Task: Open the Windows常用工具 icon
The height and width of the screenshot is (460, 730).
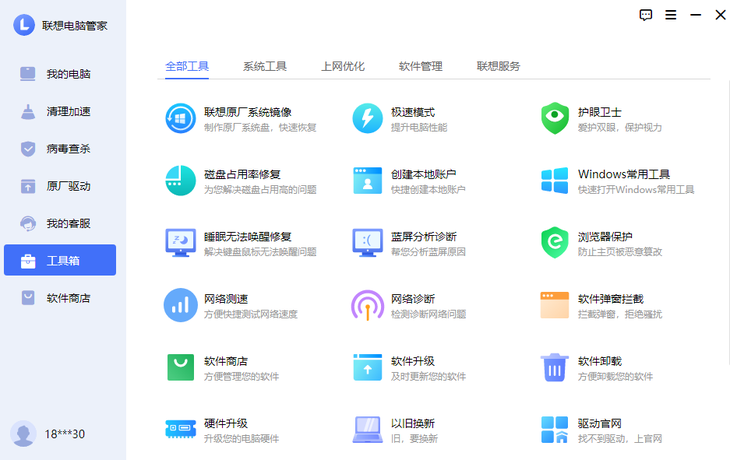Action: point(555,180)
